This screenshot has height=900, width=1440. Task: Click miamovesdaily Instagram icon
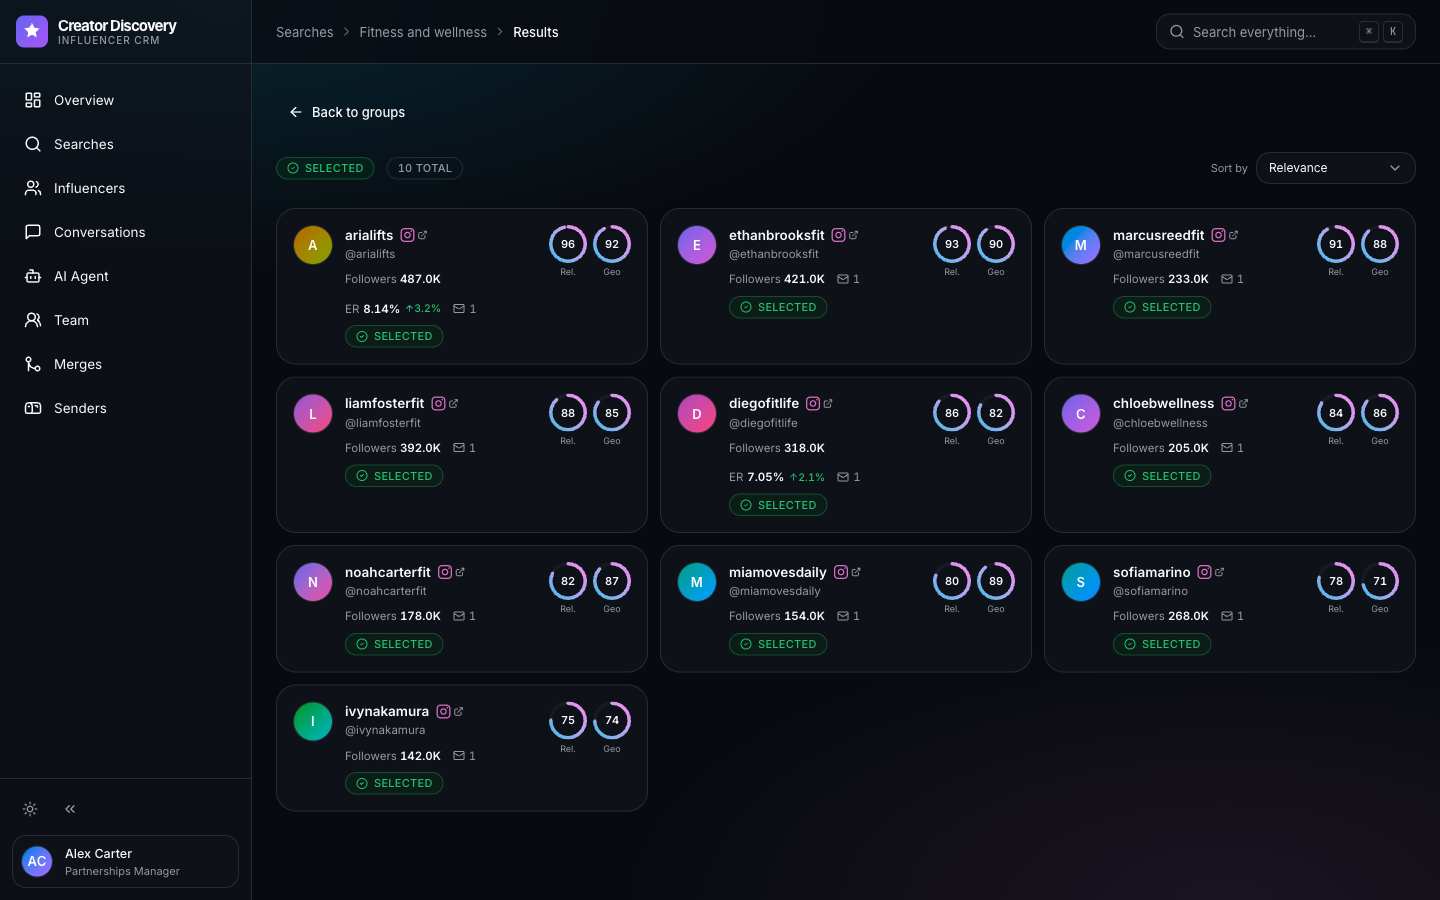(x=841, y=572)
